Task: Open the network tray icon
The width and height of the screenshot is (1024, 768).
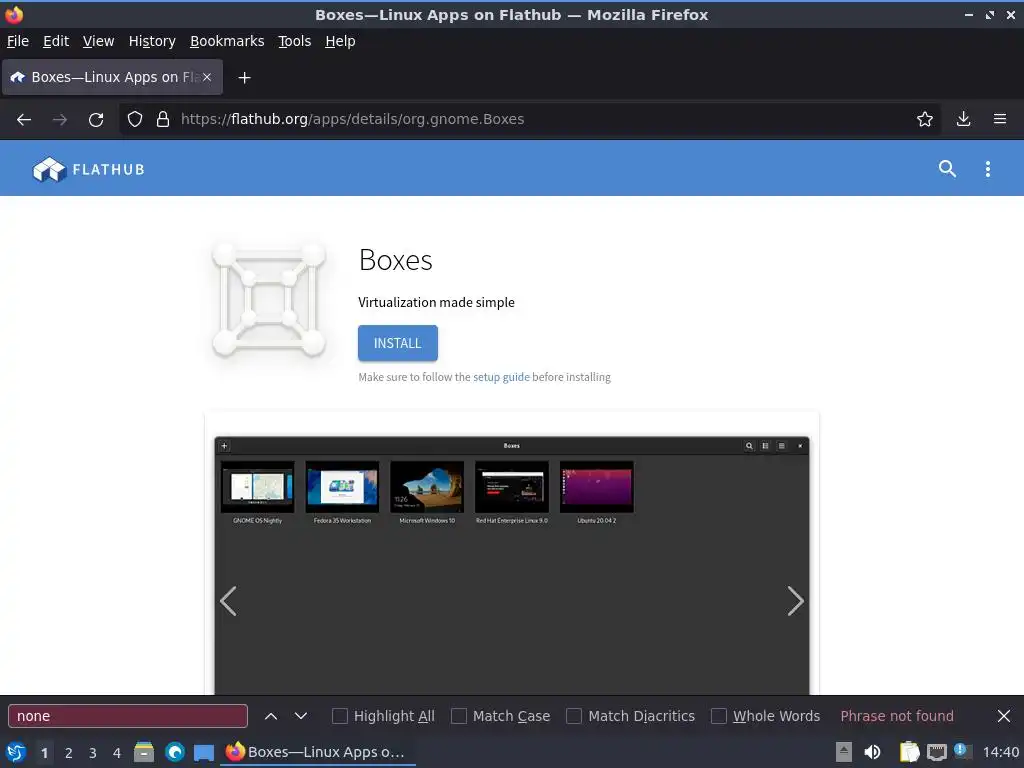Action: click(936, 753)
